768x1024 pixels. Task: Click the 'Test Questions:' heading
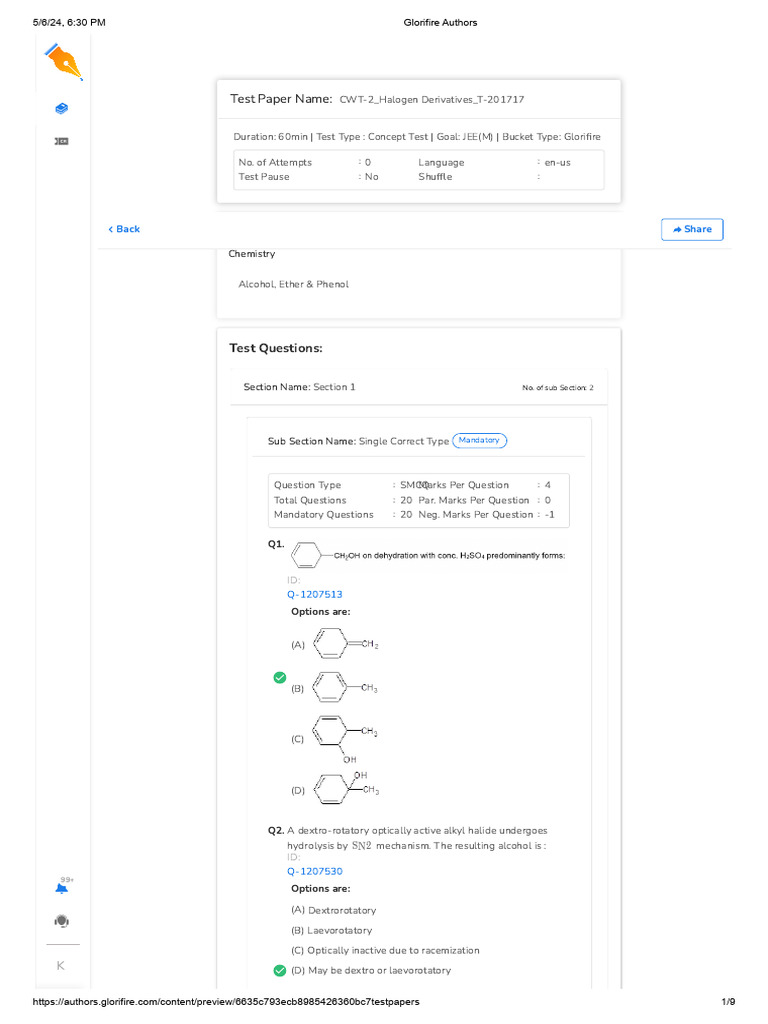tap(276, 348)
